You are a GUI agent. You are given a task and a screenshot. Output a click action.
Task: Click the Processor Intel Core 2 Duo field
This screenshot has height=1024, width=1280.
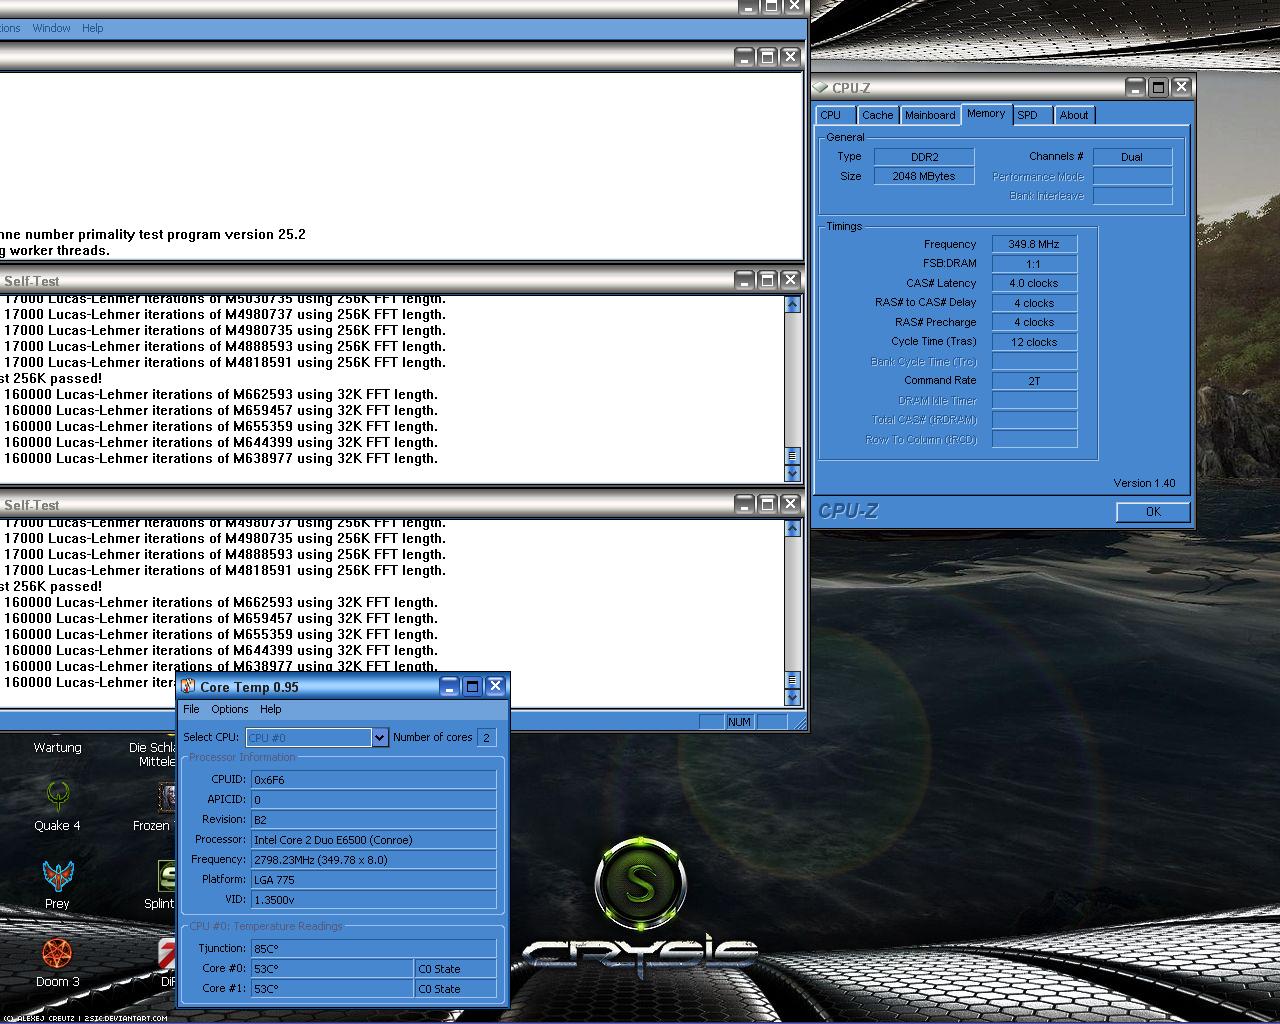point(373,840)
